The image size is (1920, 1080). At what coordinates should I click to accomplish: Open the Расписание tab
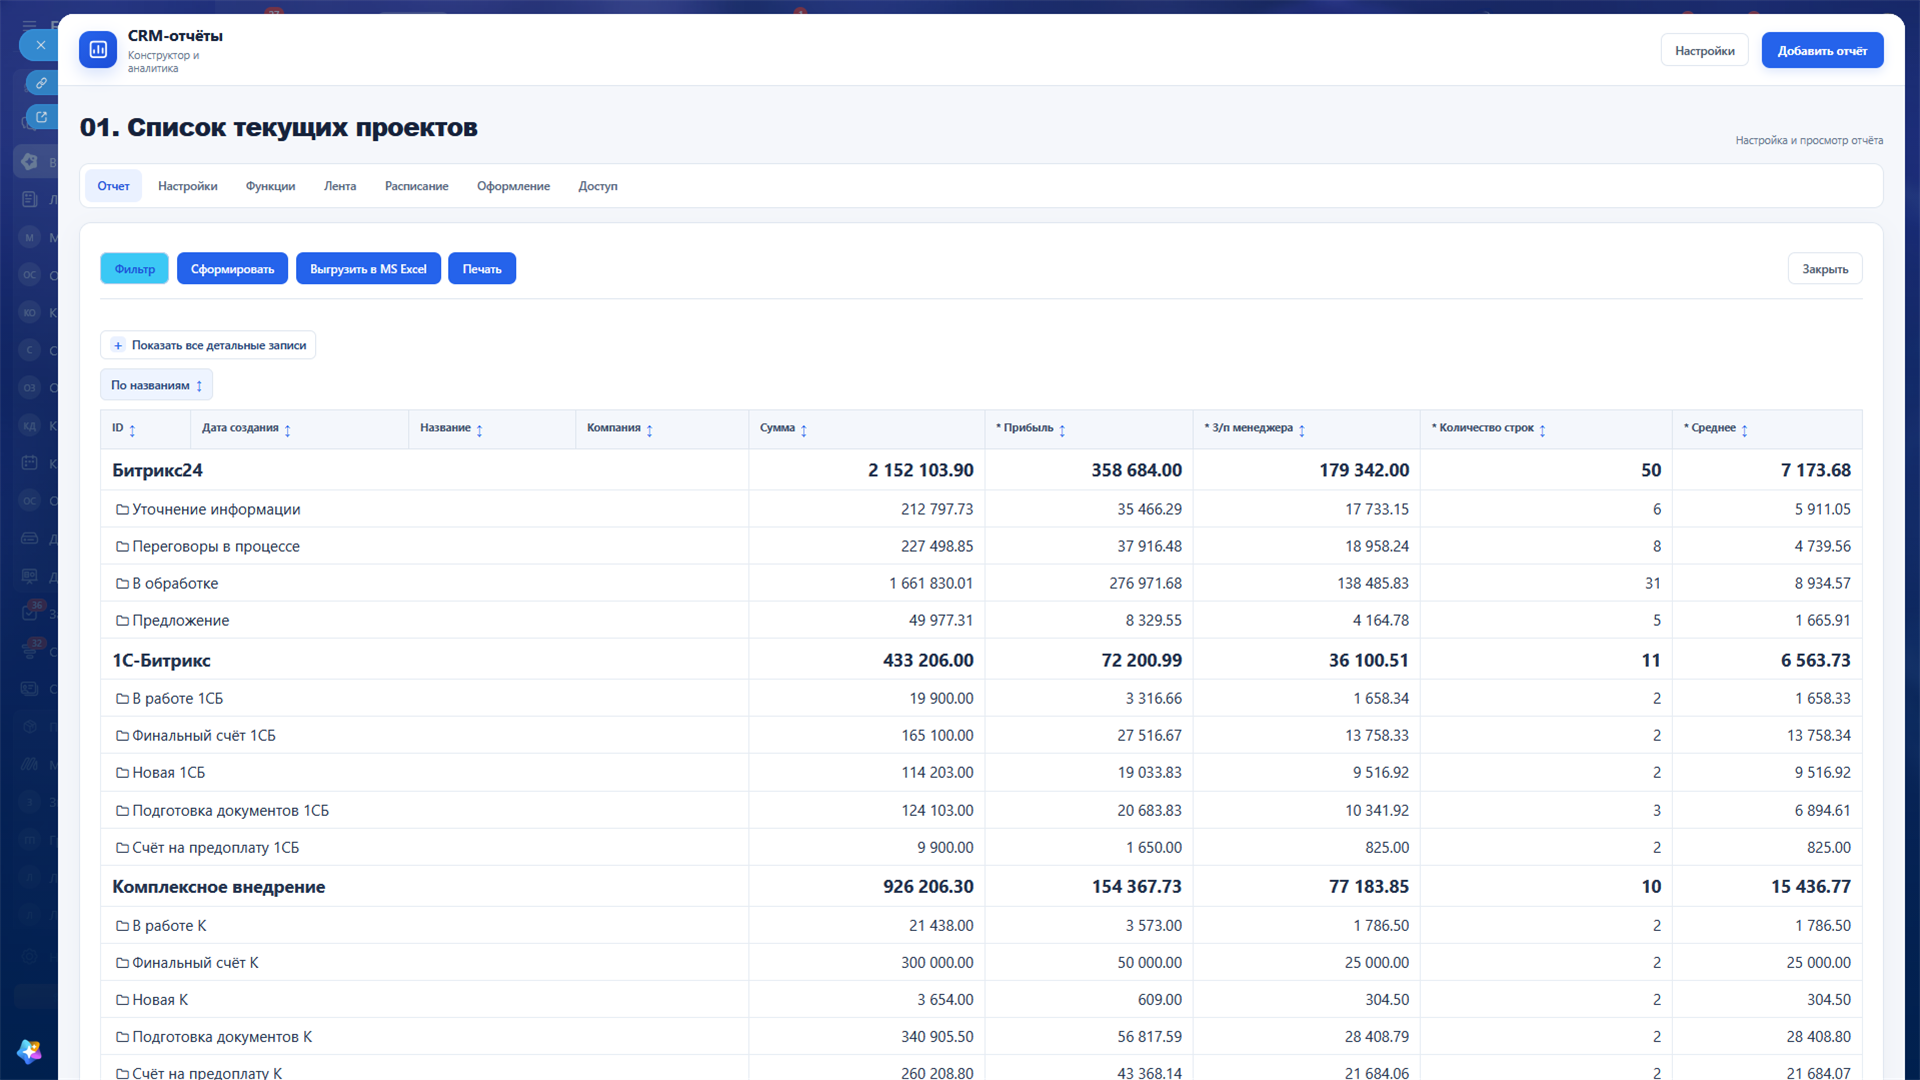[416, 186]
